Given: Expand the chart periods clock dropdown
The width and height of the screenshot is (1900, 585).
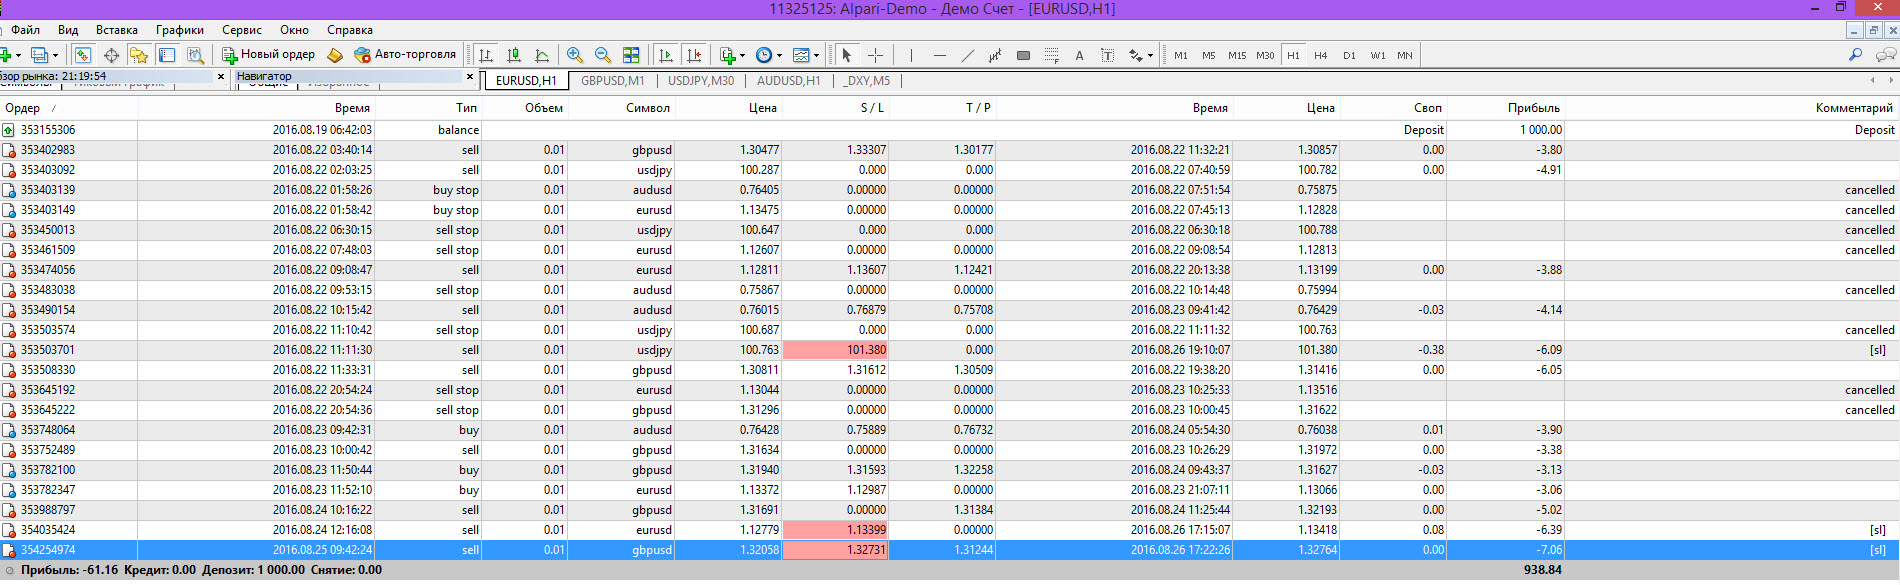Looking at the screenshot, I should coord(780,56).
